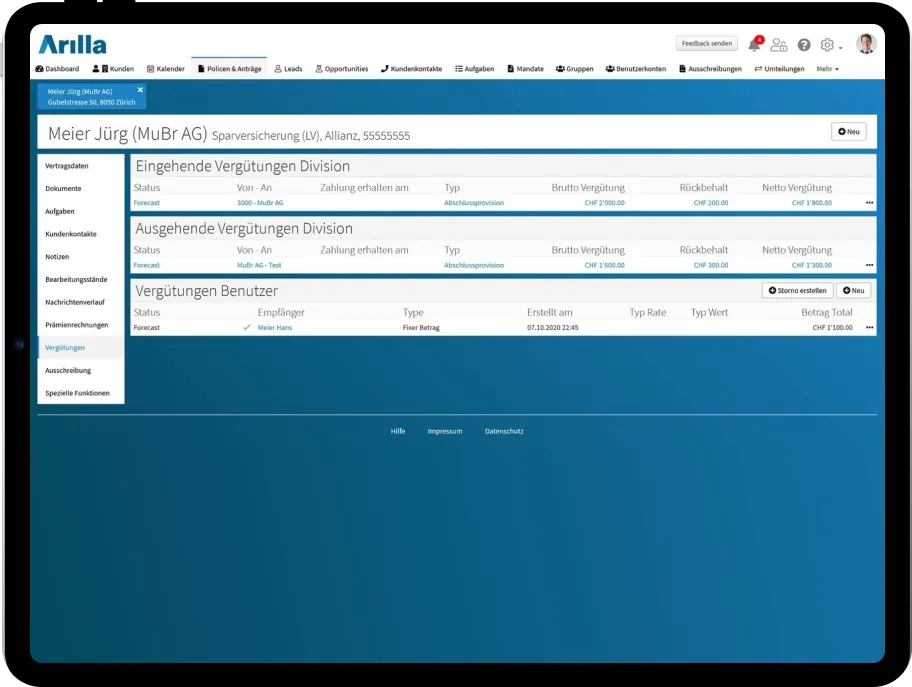The width and height of the screenshot is (912, 687).
Task: Open the Leads section
Action: pos(288,69)
